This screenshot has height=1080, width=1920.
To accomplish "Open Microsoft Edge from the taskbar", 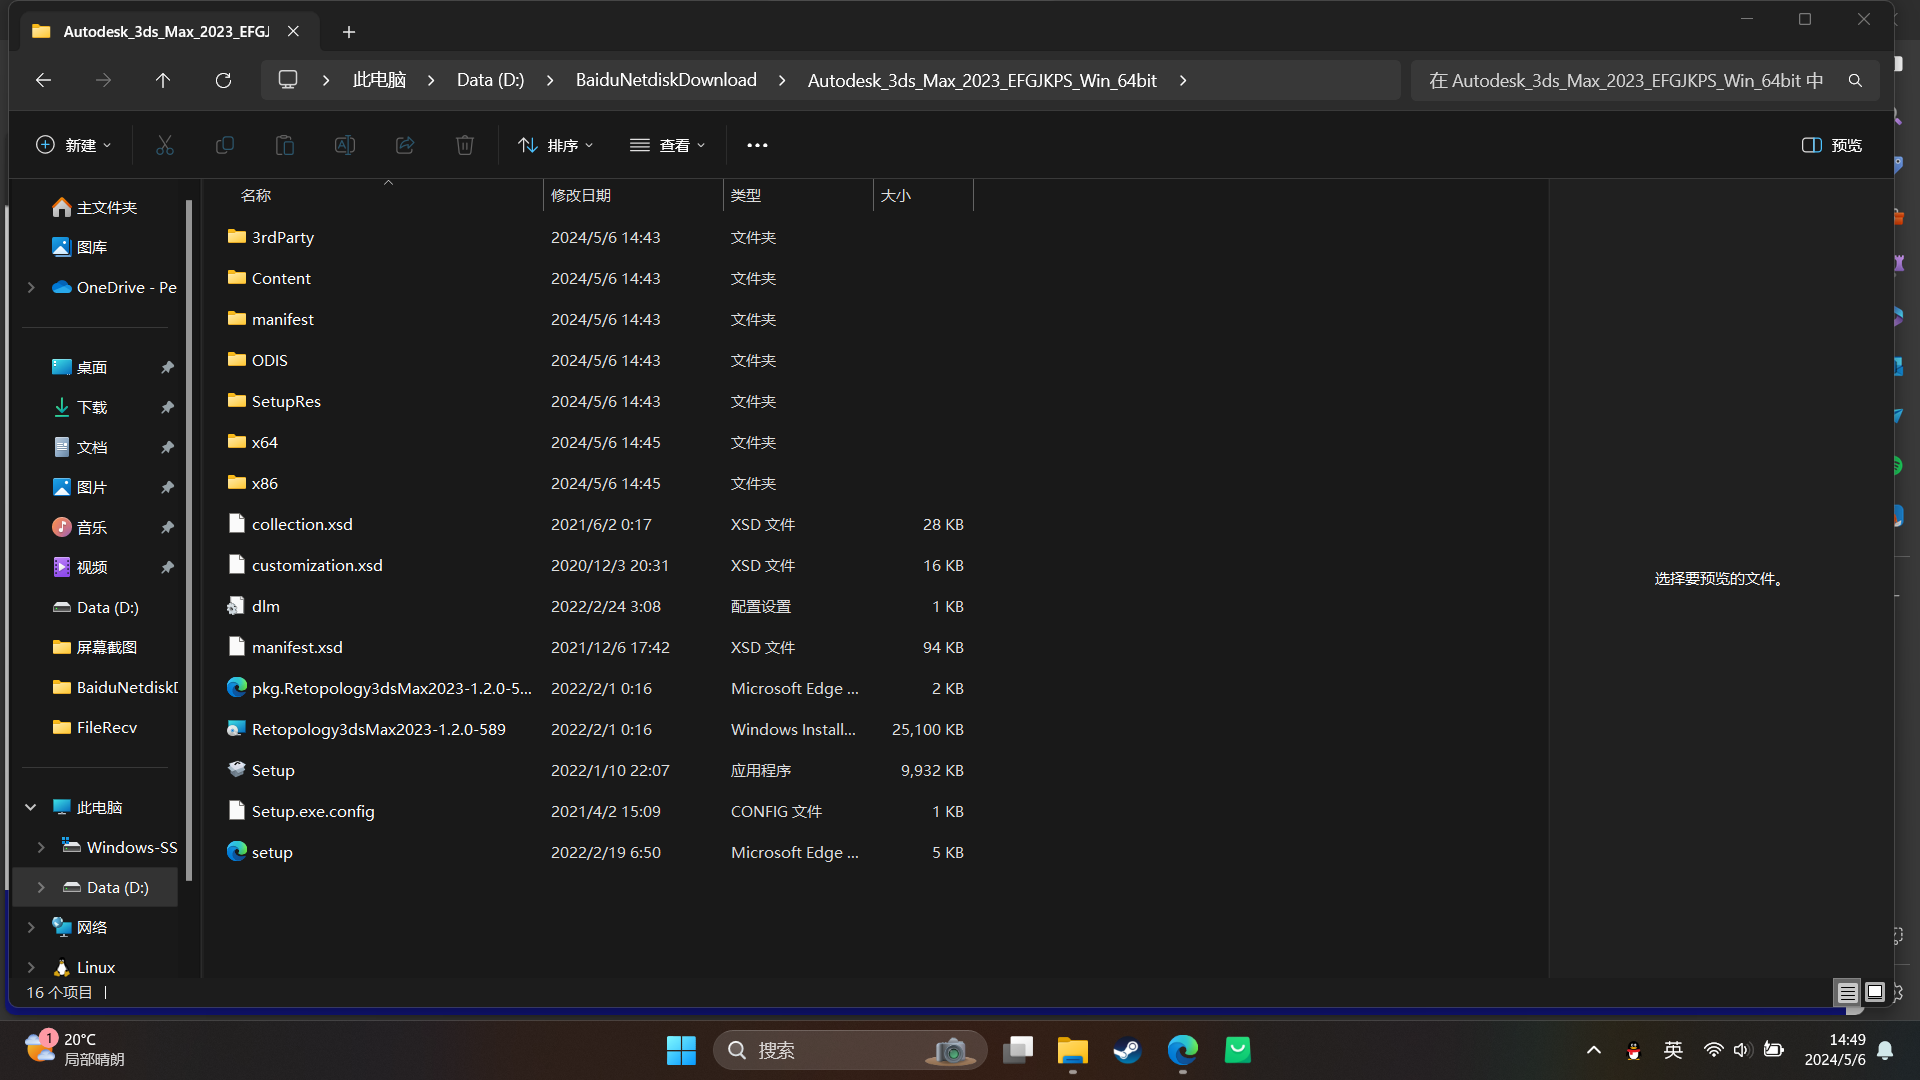I will coord(1183,1050).
